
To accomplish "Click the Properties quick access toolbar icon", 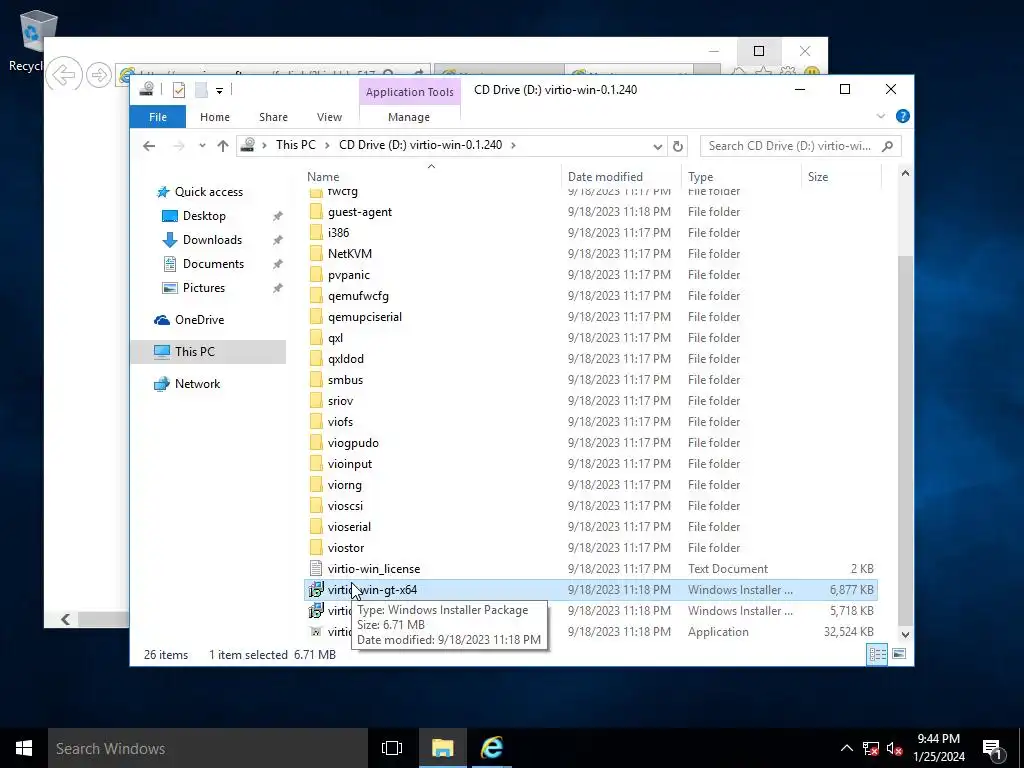I will point(178,90).
